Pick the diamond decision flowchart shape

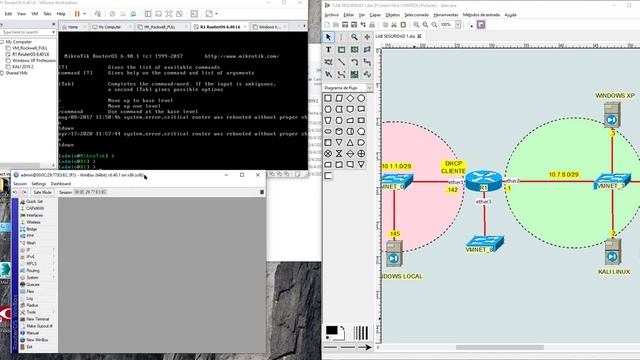[x=350, y=98]
